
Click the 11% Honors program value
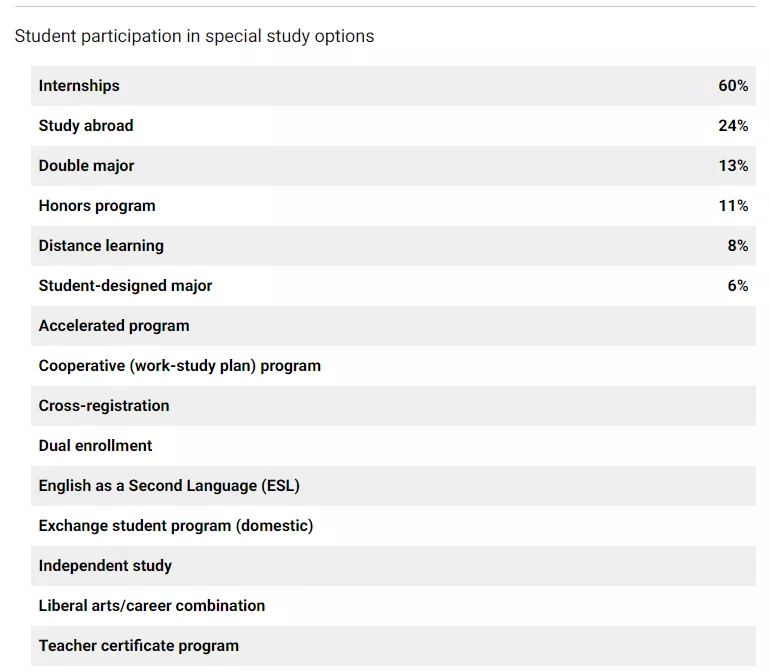[x=733, y=206]
